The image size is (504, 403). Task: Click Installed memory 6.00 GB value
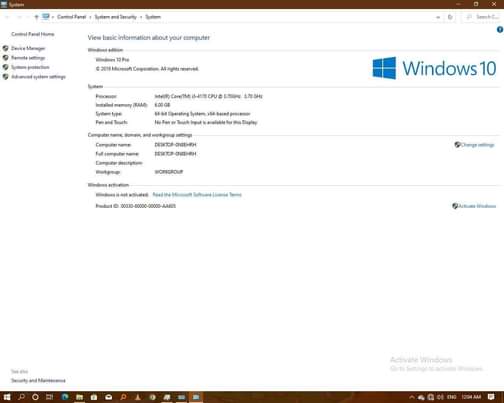[x=162, y=105]
